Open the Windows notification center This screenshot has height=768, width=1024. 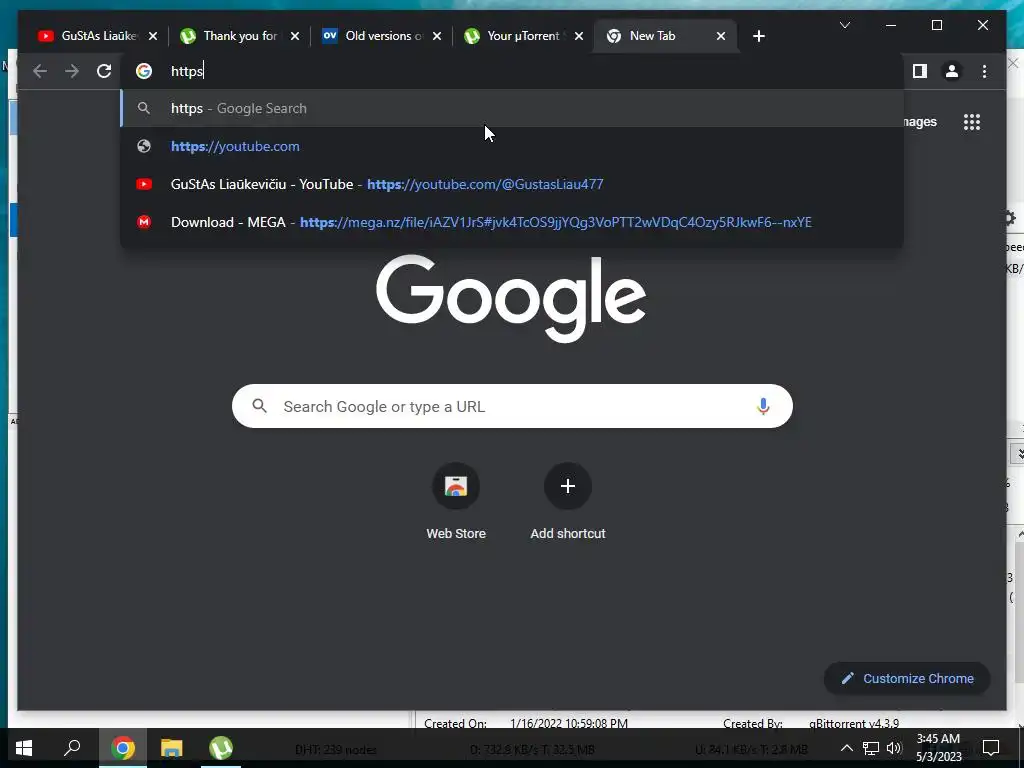click(x=991, y=748)
